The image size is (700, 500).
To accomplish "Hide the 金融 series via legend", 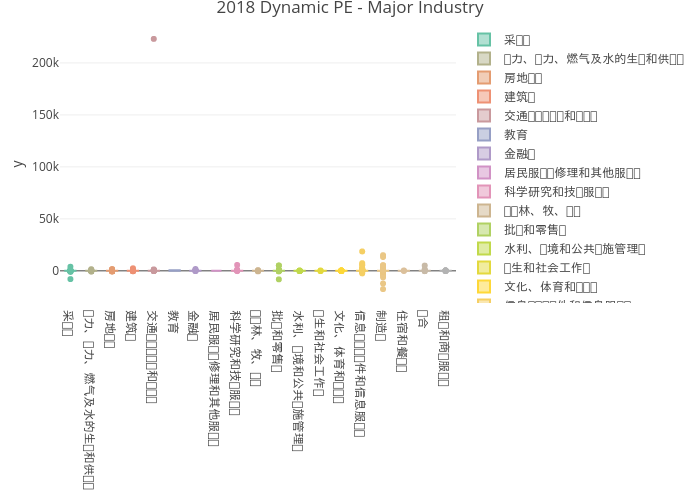I will (520, 153).
